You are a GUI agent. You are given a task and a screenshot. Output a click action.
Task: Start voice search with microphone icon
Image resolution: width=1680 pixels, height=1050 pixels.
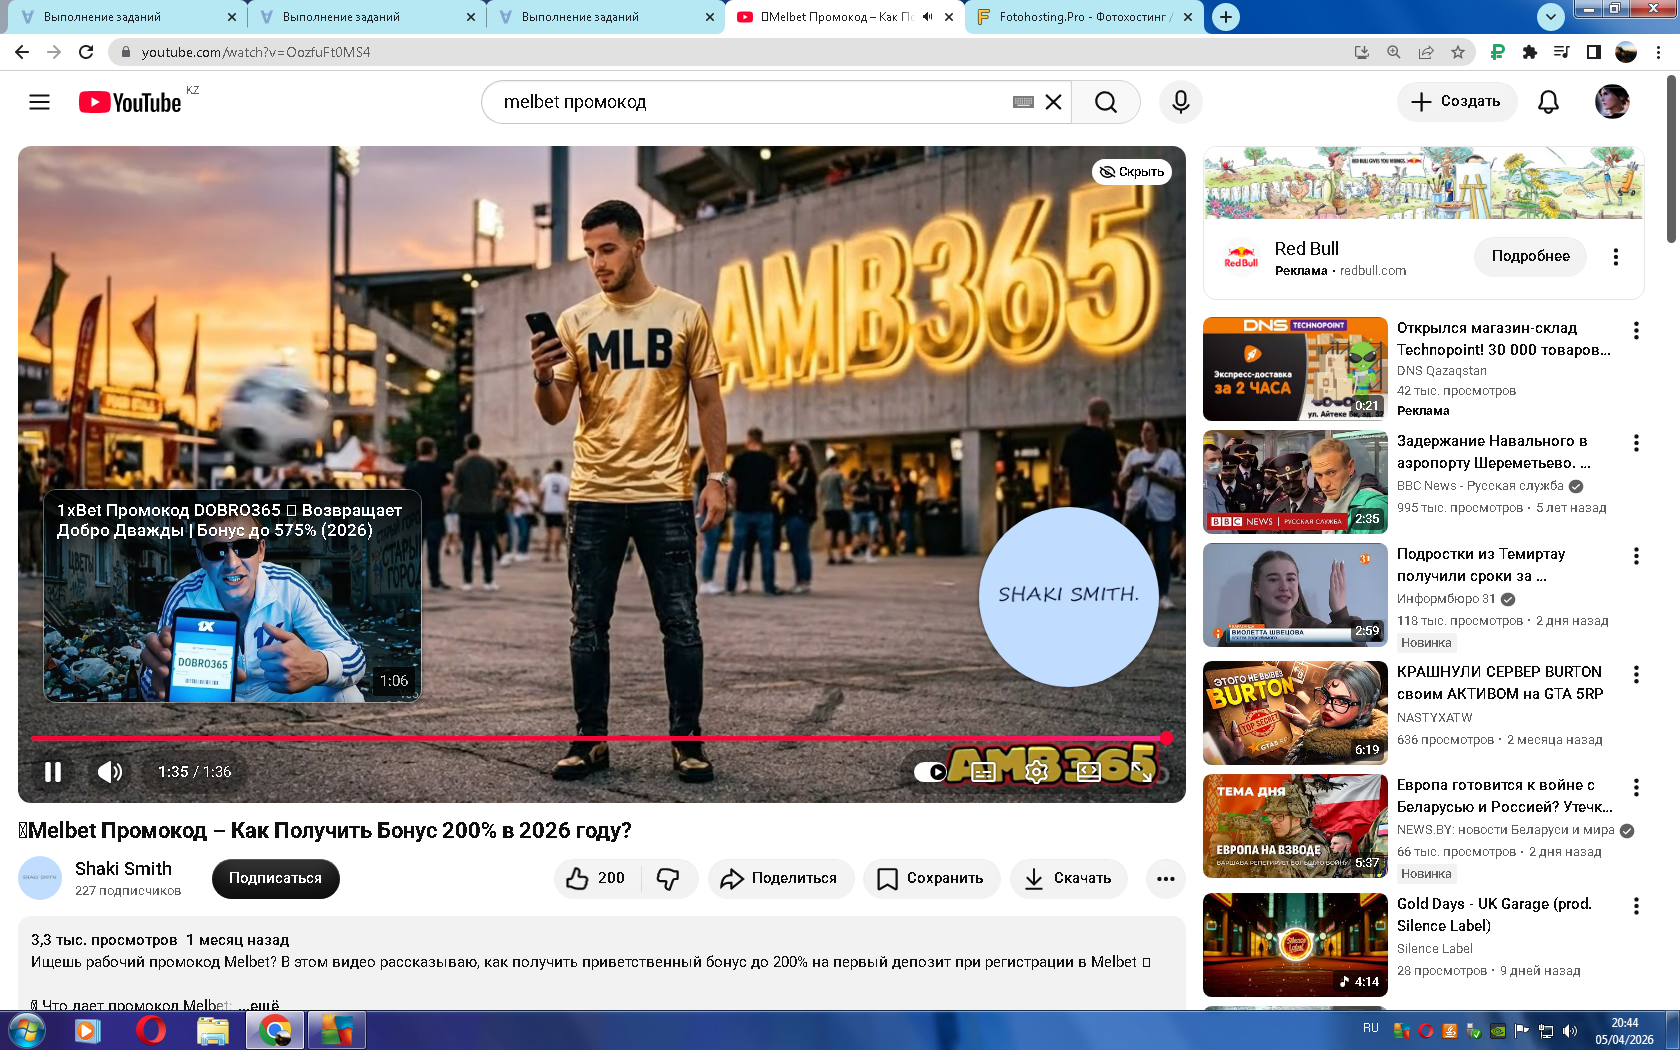tap(1180, 102)
